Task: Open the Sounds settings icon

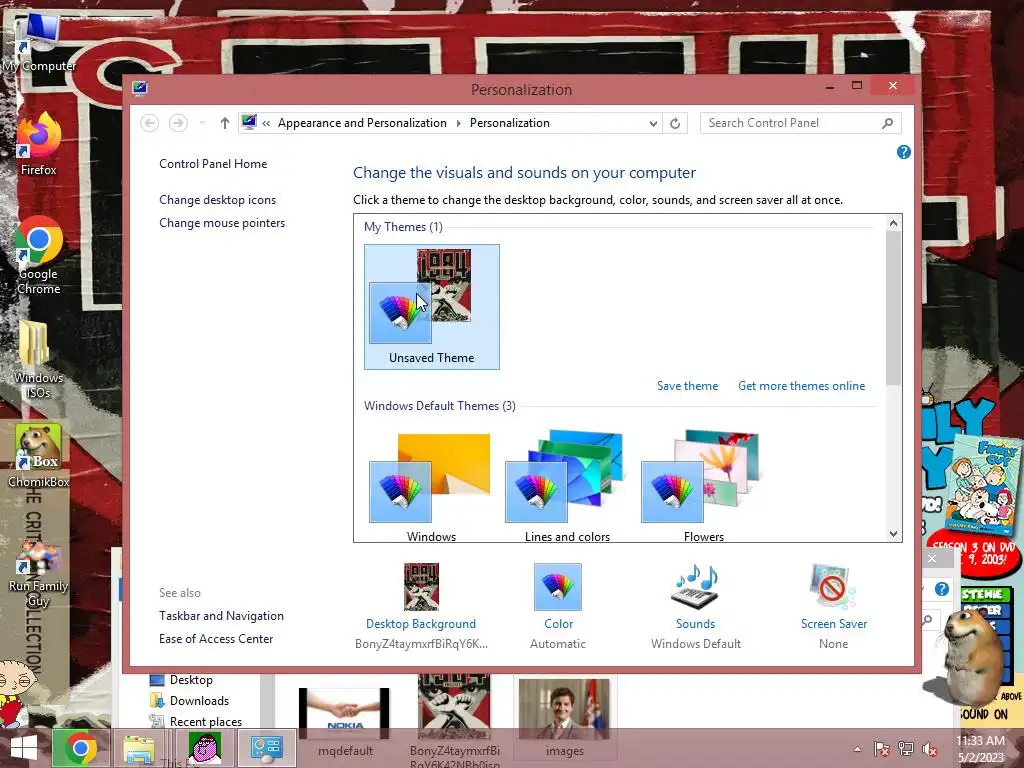Action: click(695, 586)
